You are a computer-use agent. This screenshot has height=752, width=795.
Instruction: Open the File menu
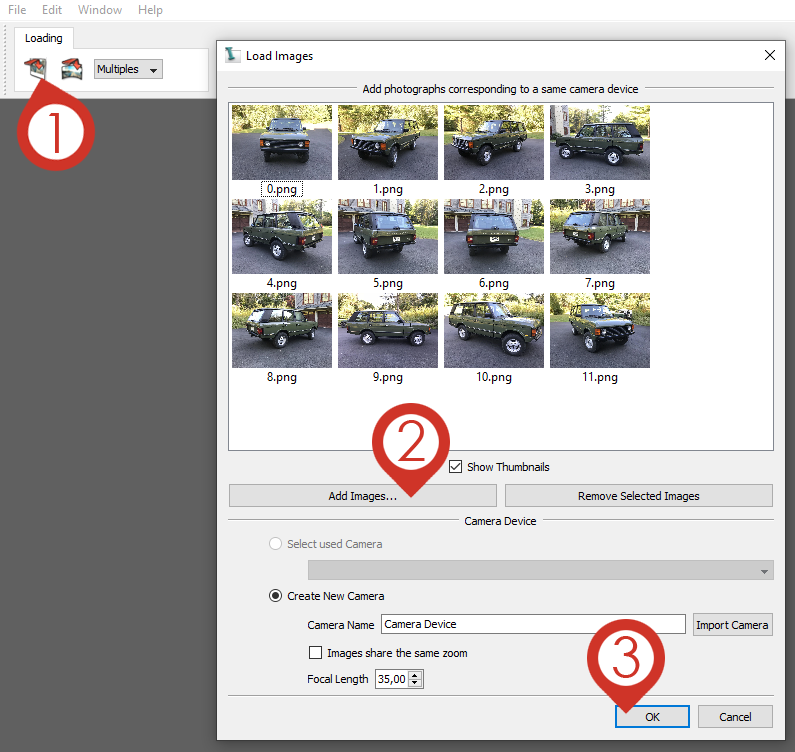pos(17,10)
